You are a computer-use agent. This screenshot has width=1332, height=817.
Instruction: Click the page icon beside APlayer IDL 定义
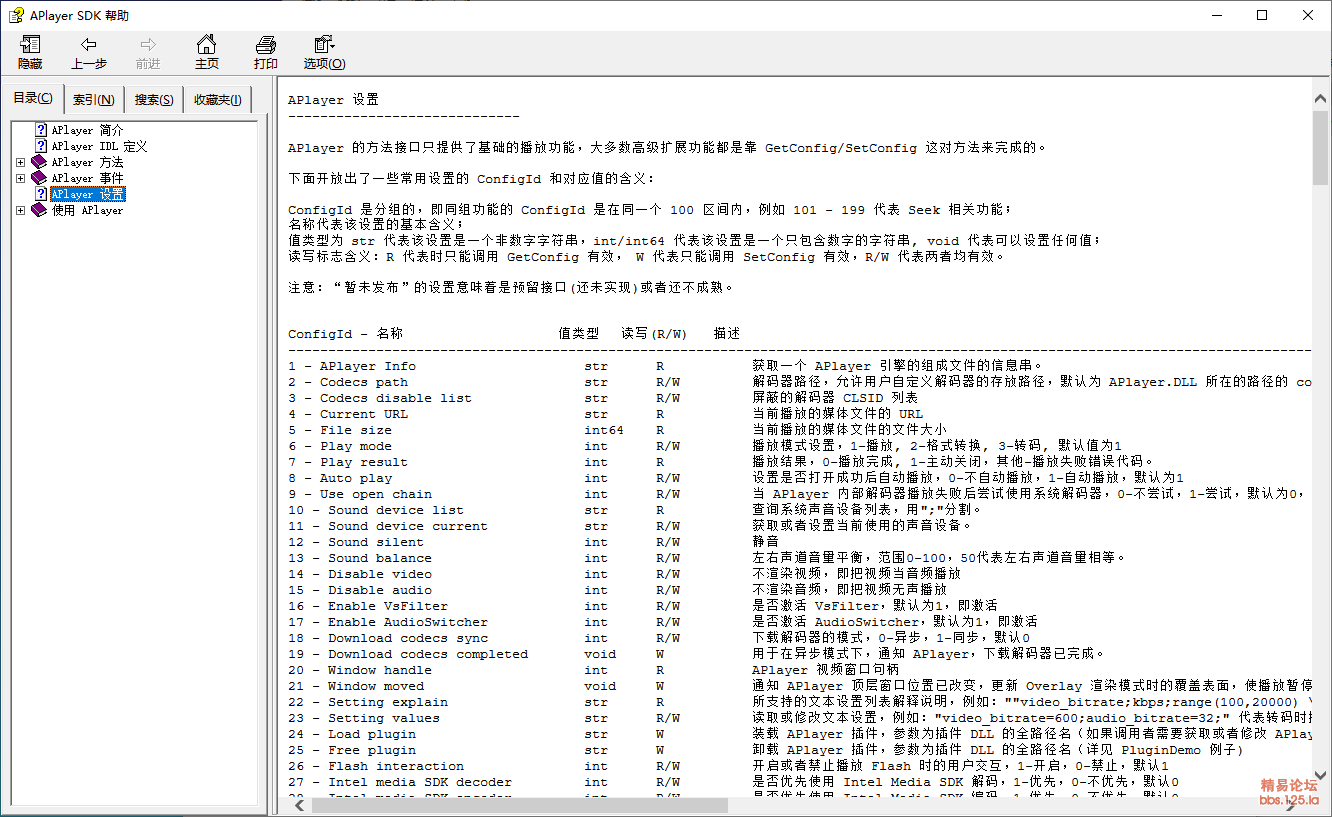click(x=41, y=146)
